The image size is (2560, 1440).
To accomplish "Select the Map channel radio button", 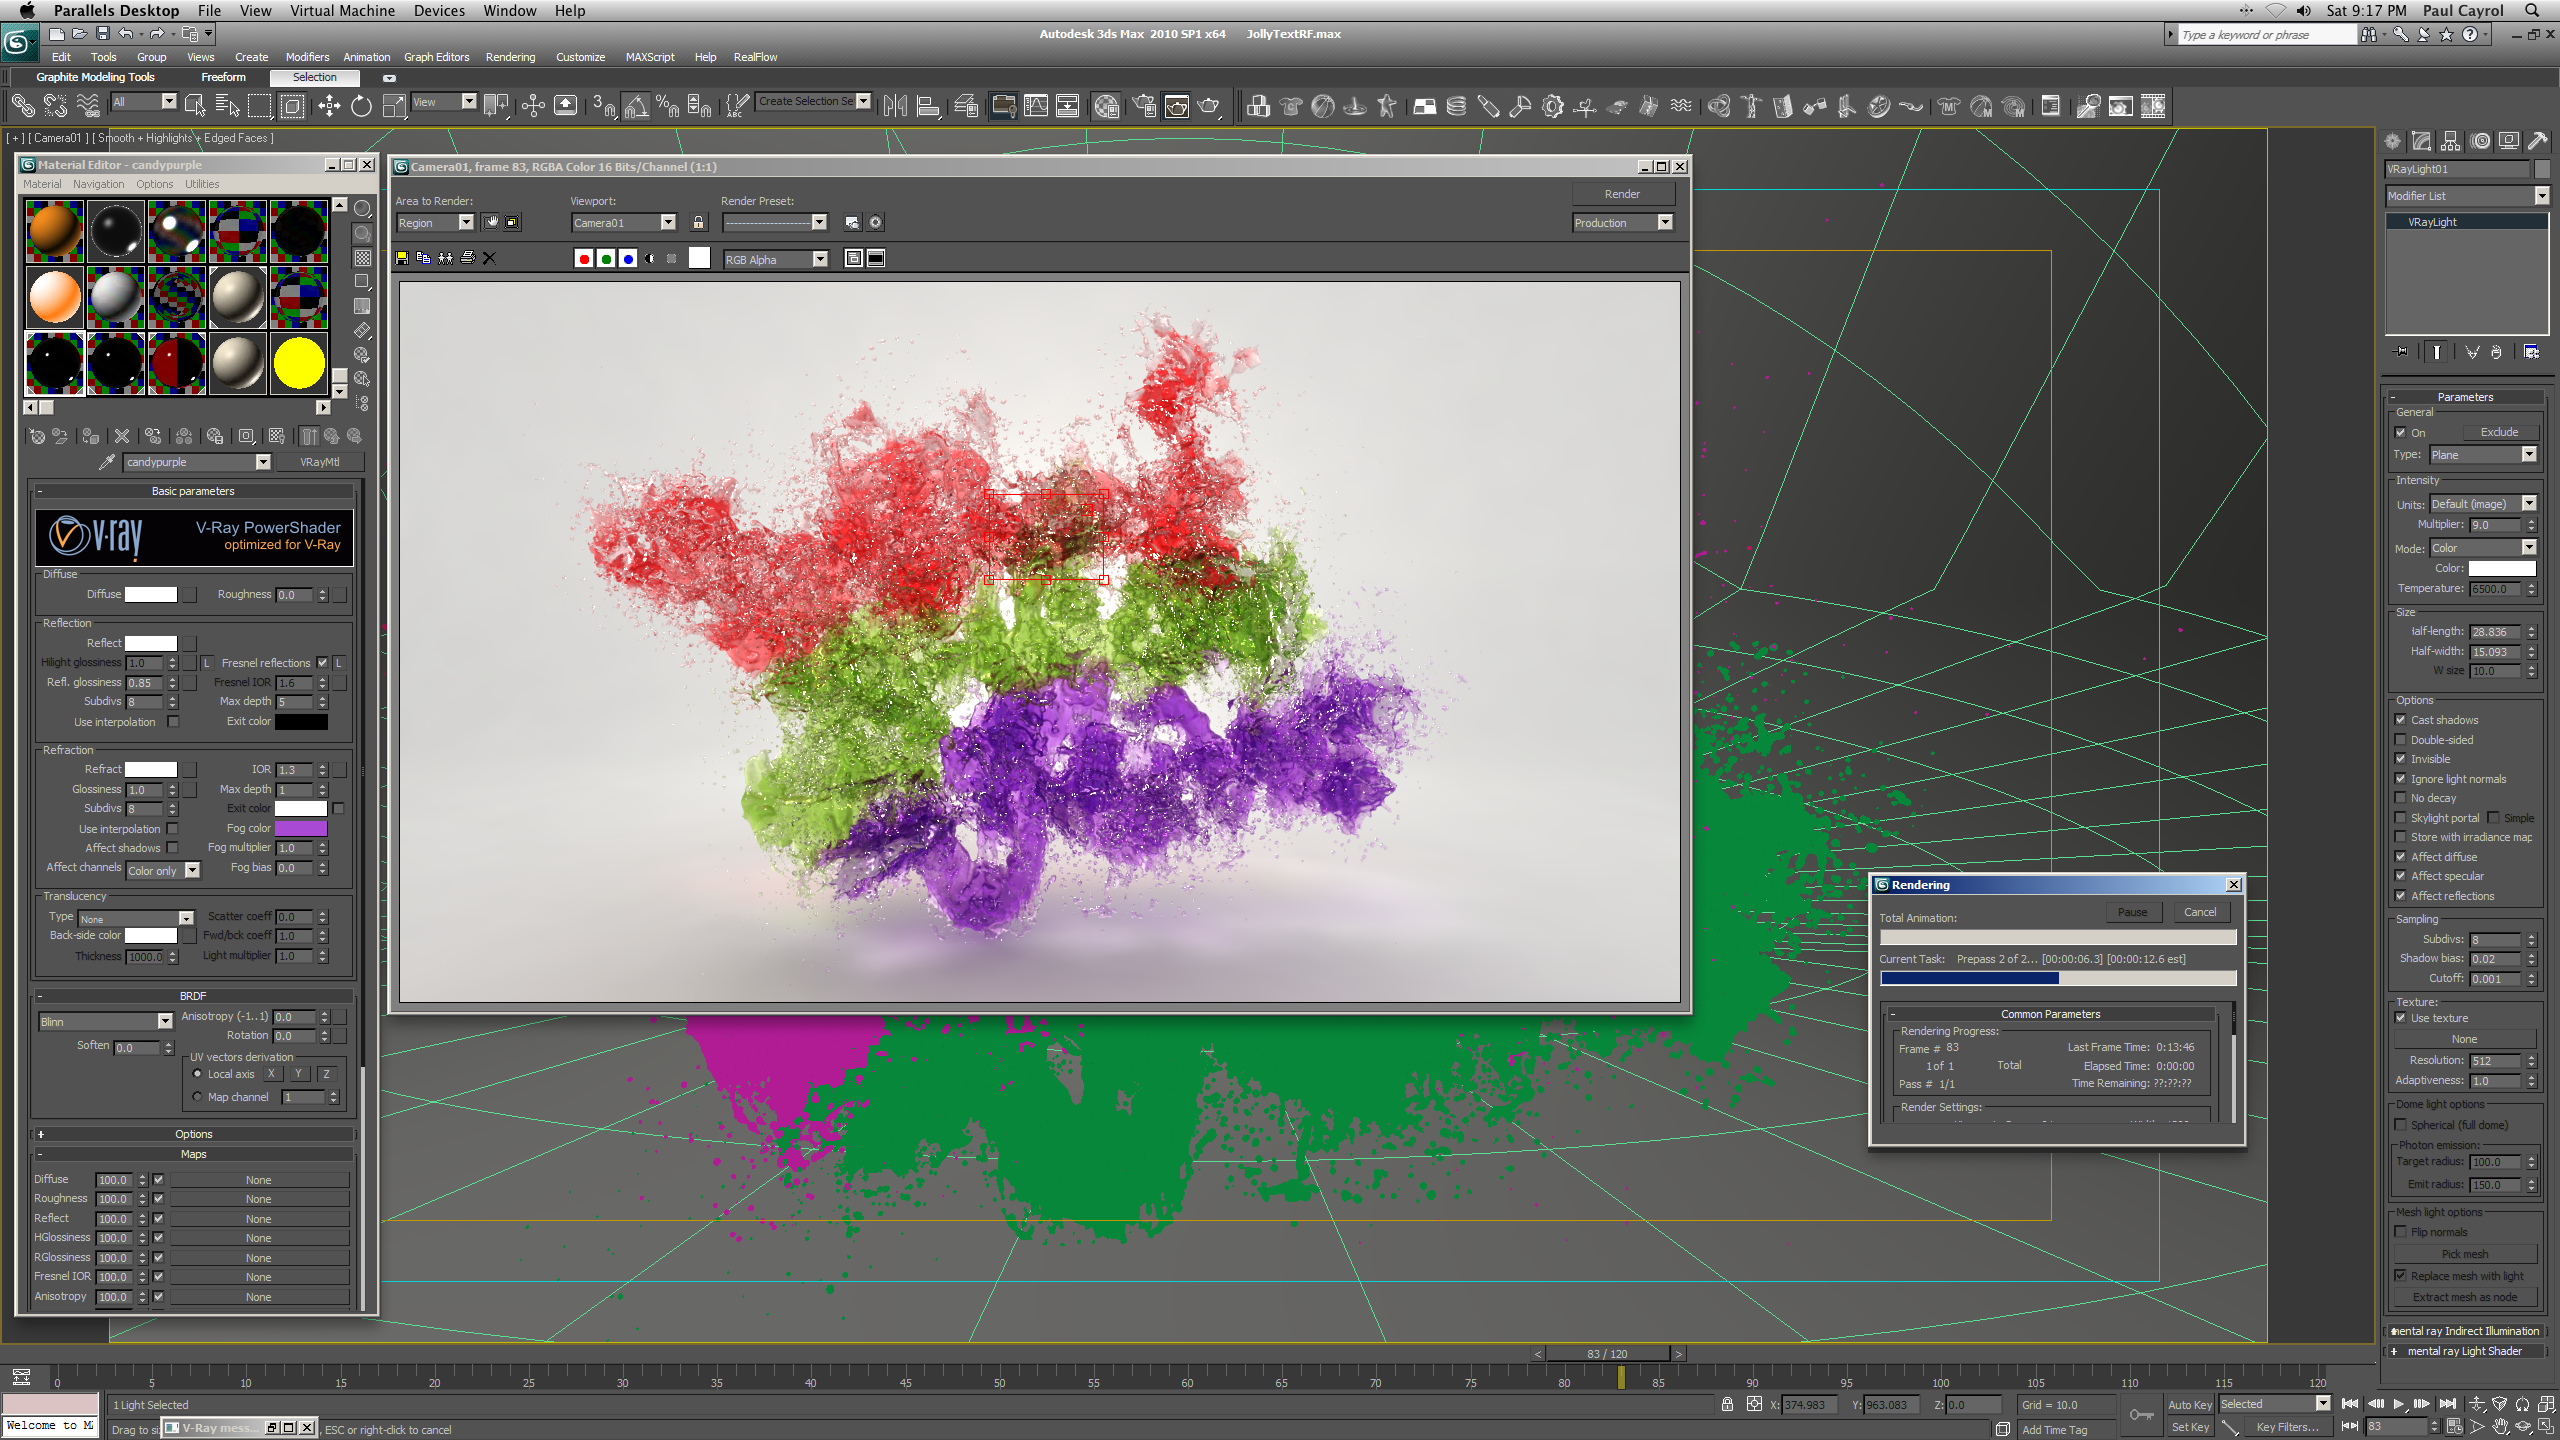I will (x=198, y=1097).
